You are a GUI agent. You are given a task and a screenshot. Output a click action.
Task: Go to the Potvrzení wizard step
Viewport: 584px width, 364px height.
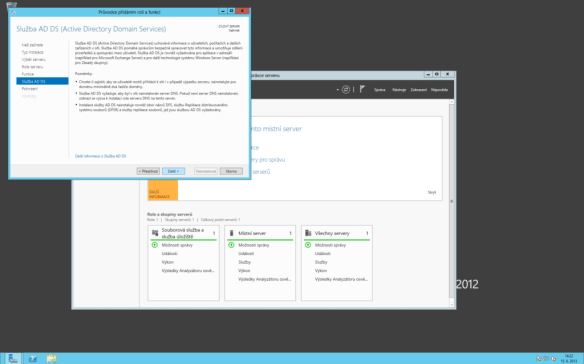29,89
